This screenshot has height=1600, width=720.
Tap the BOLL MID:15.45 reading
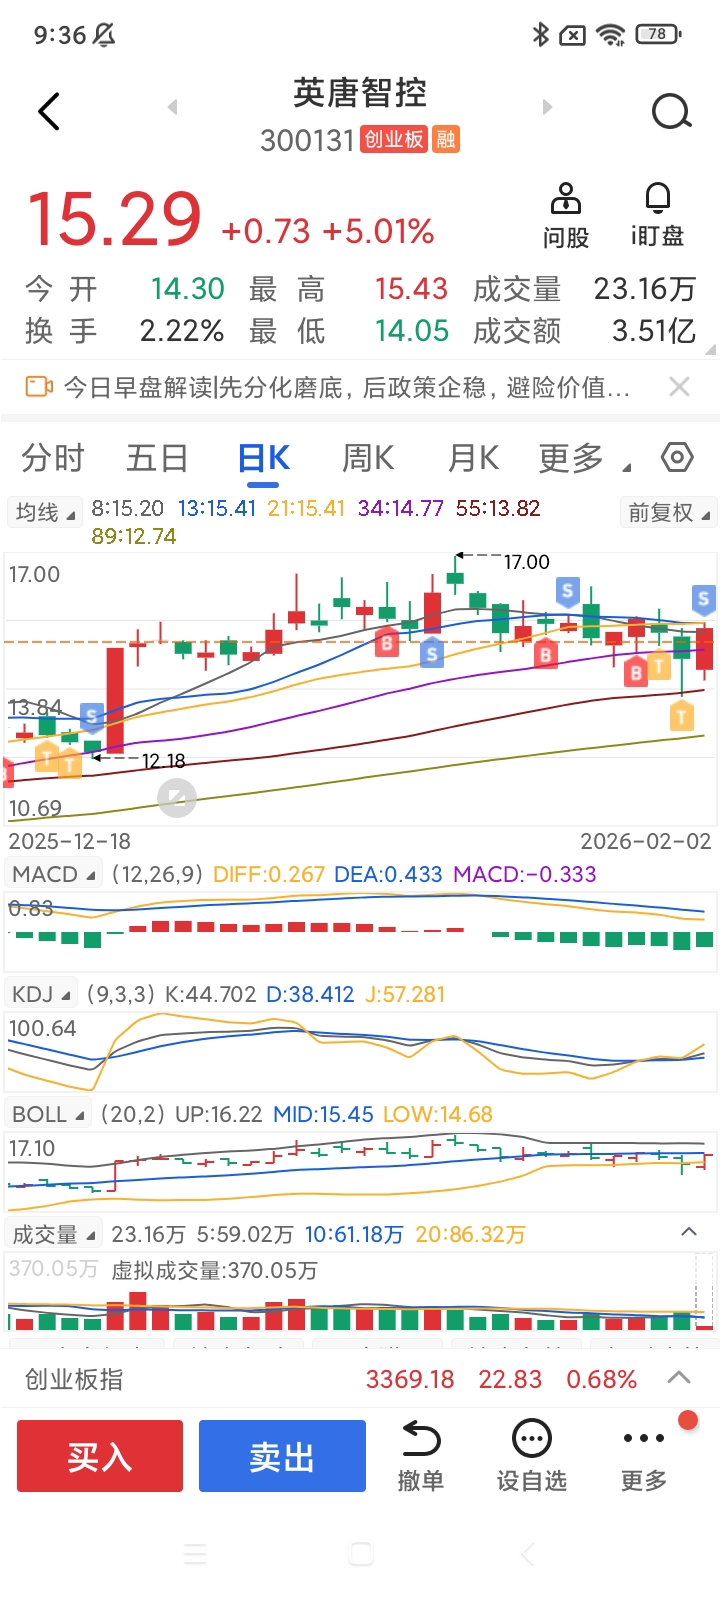[324, 1114]
